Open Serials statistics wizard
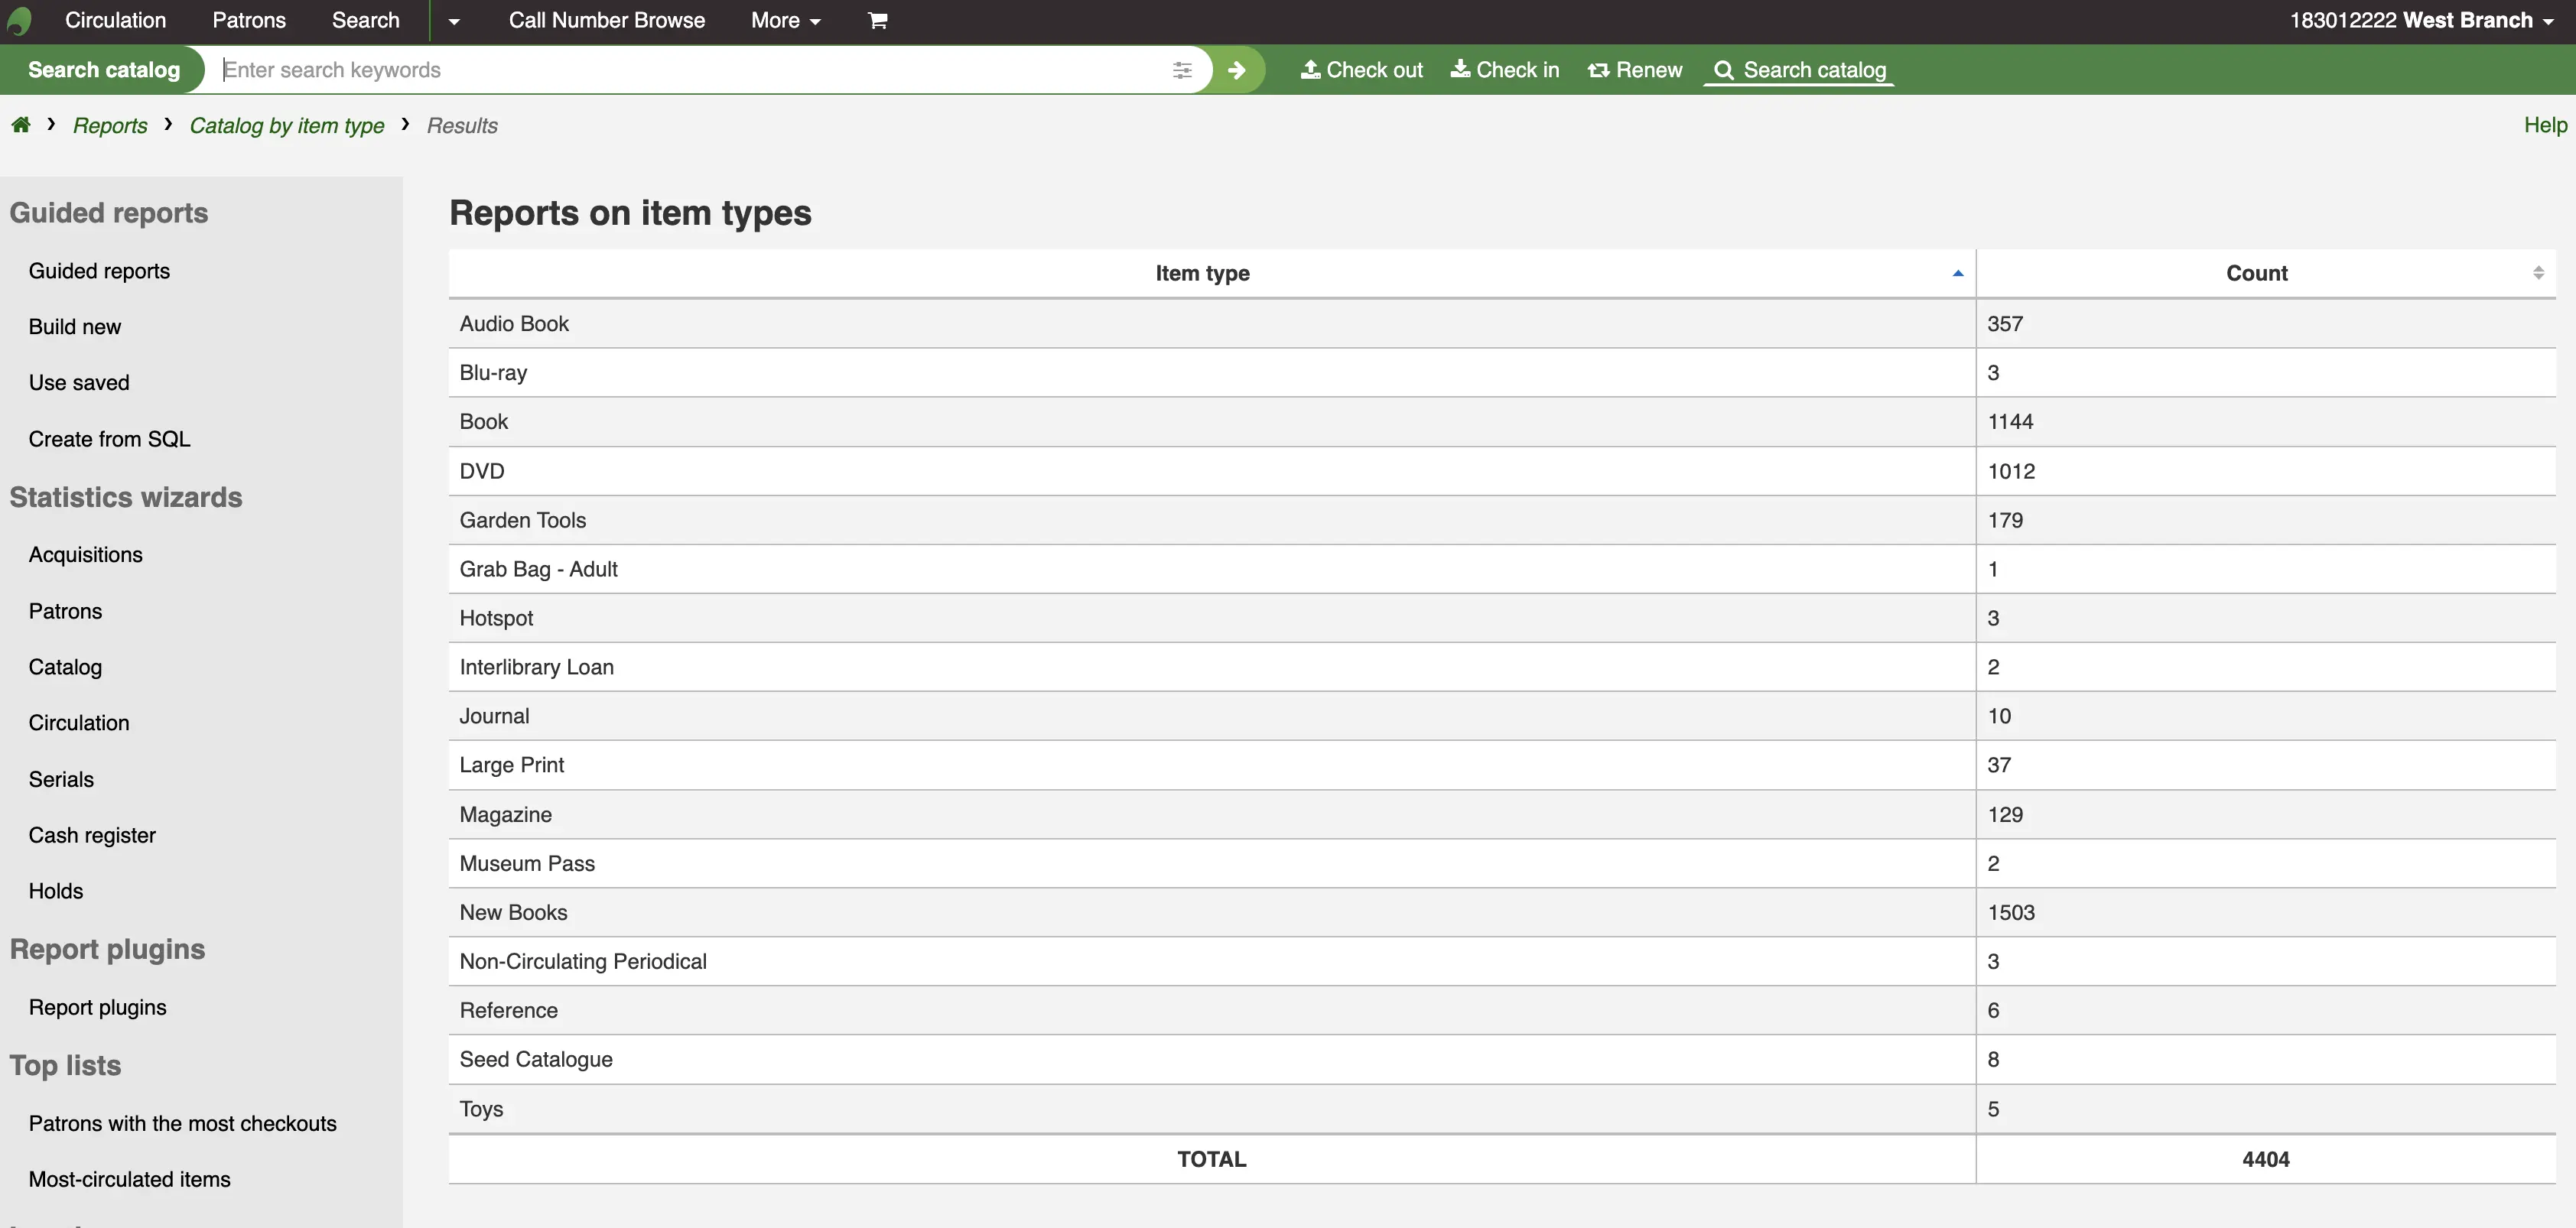 [61, 779]
